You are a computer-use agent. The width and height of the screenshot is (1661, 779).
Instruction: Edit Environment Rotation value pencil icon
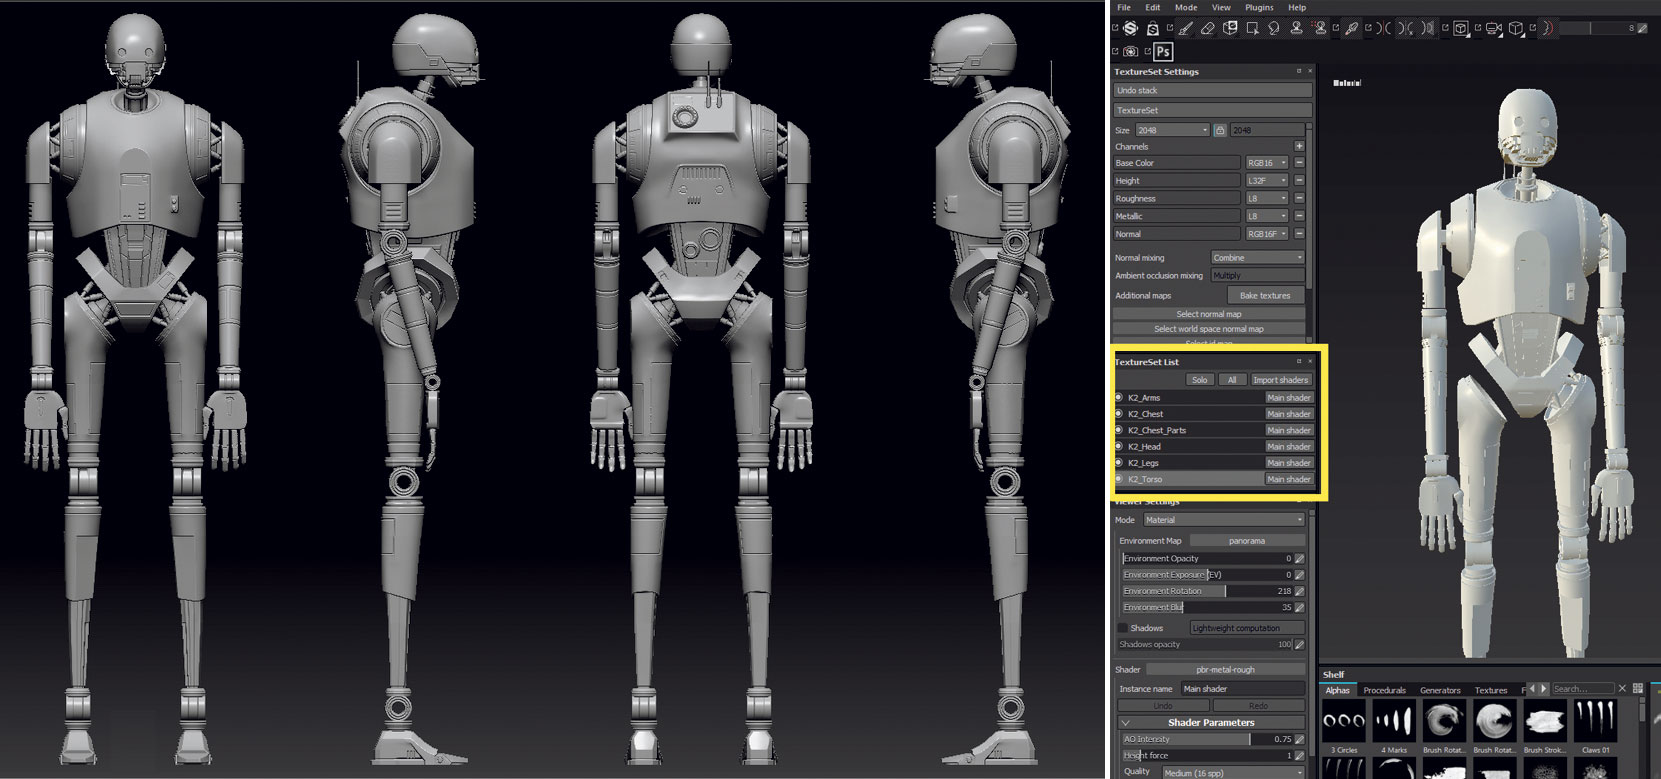(x=1300, y=591)
